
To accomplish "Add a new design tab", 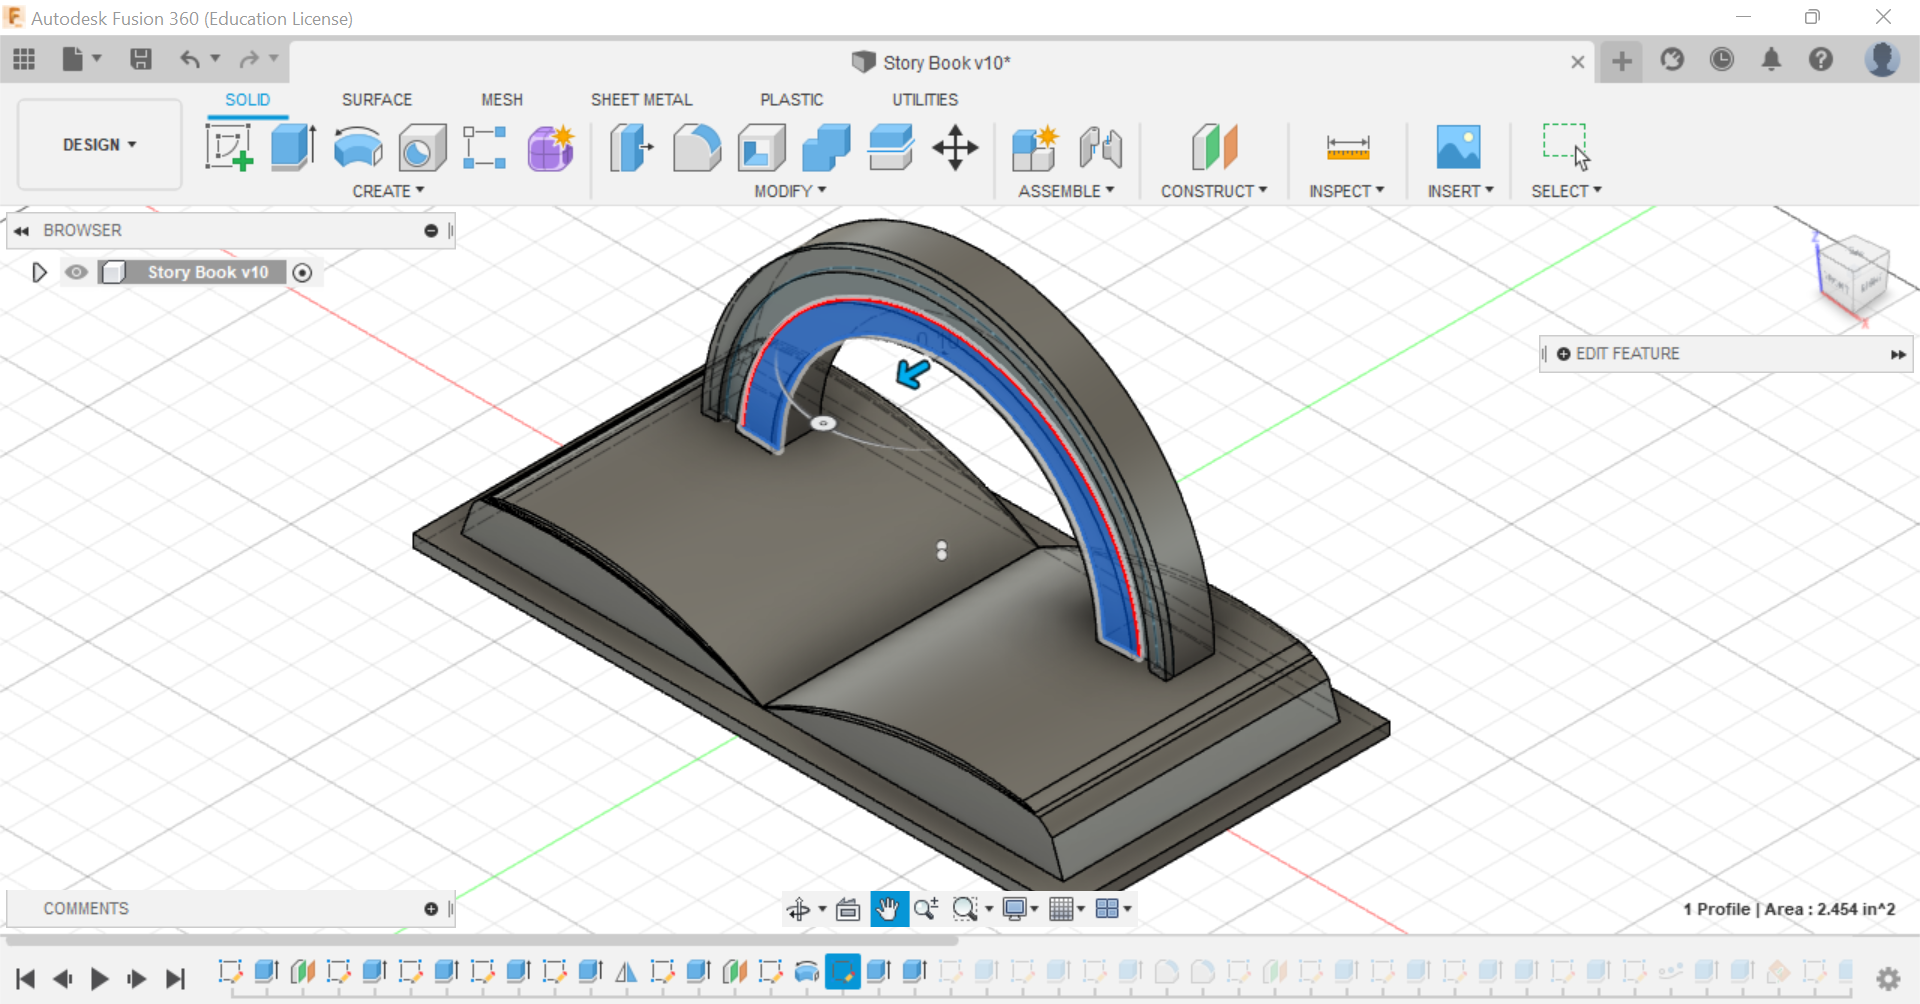I will coord(1622,62).
